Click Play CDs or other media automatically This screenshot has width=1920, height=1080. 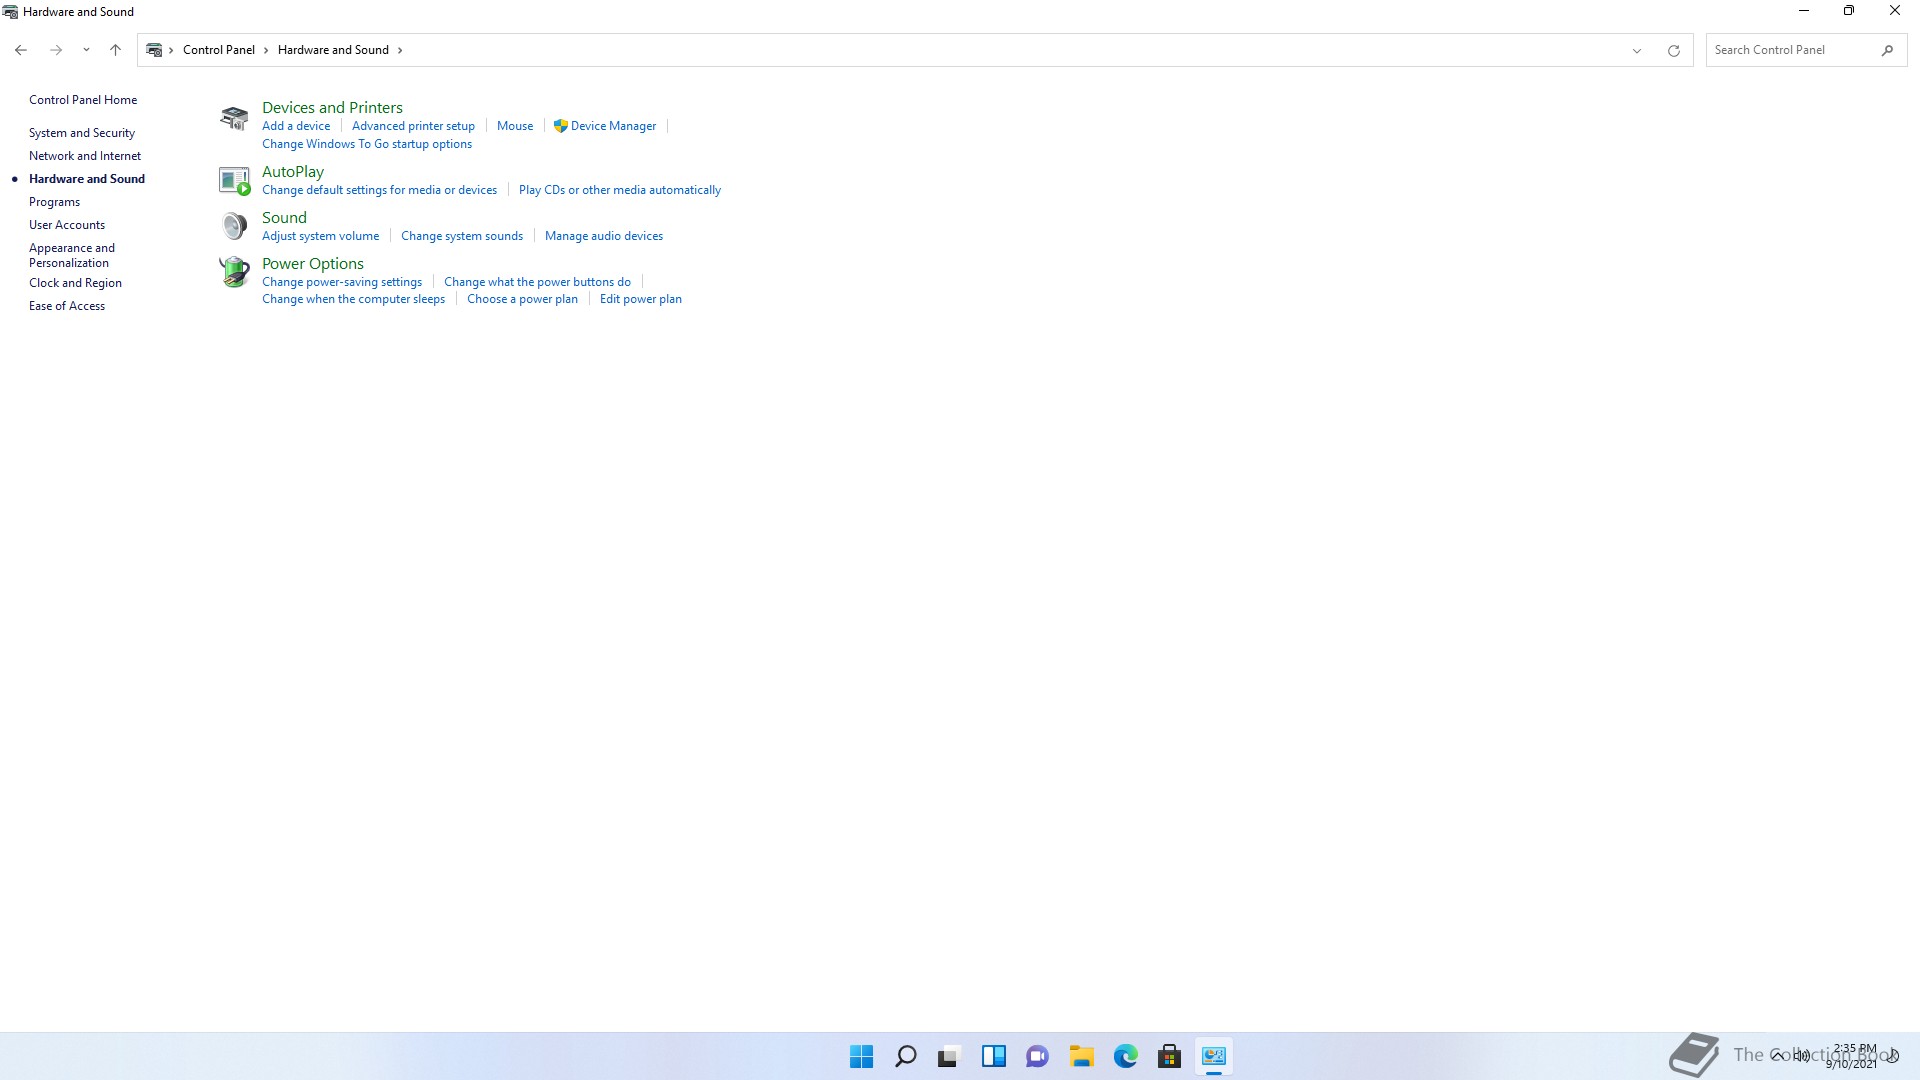click(620, 190)
